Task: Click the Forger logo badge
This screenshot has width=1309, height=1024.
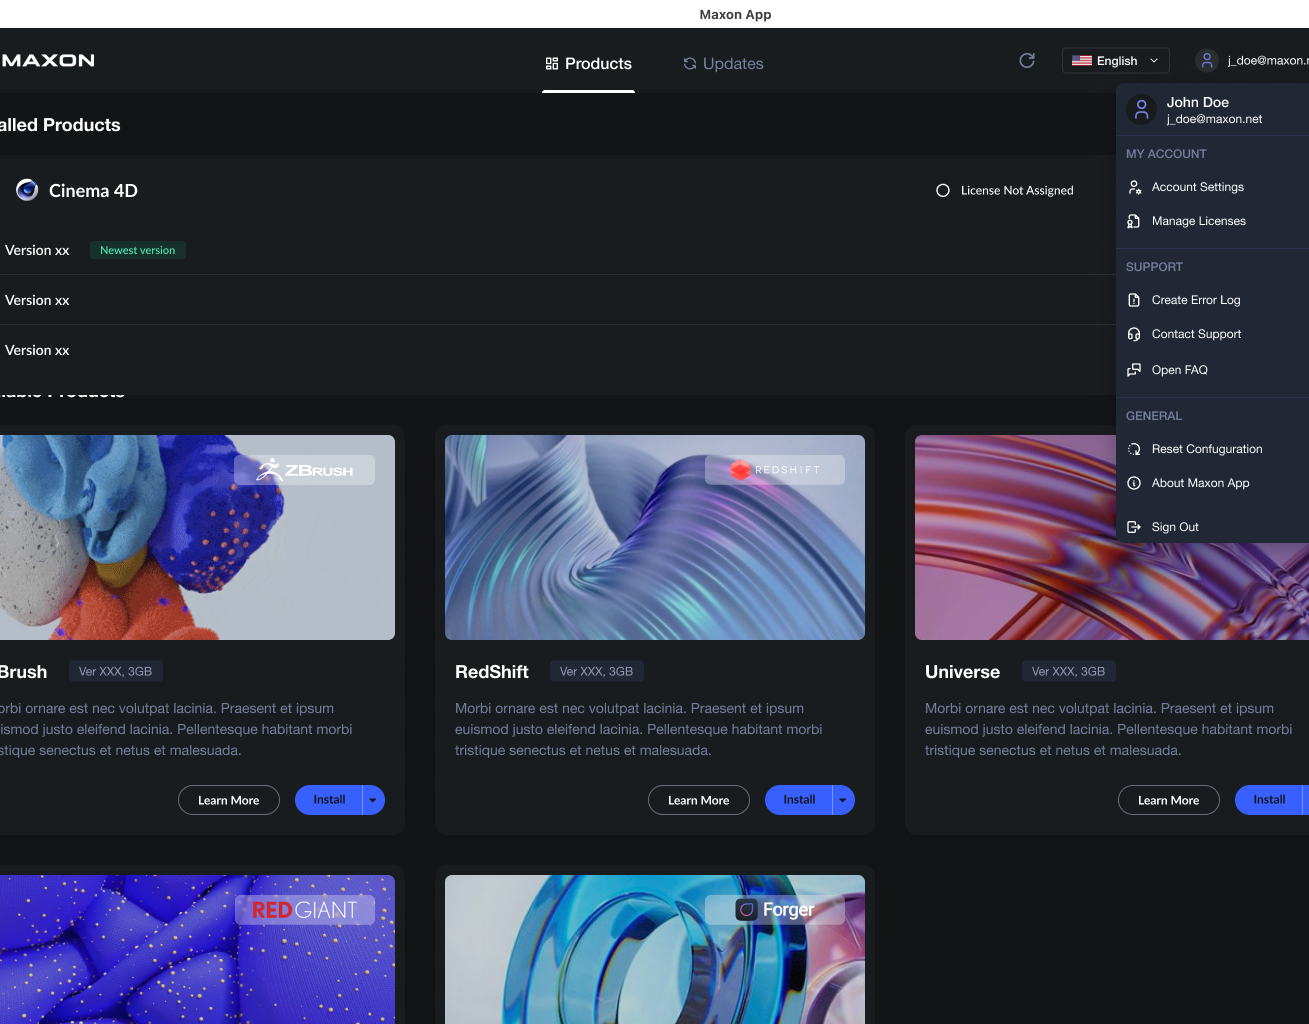Action: pyautogui.click(x=775, y=910)
